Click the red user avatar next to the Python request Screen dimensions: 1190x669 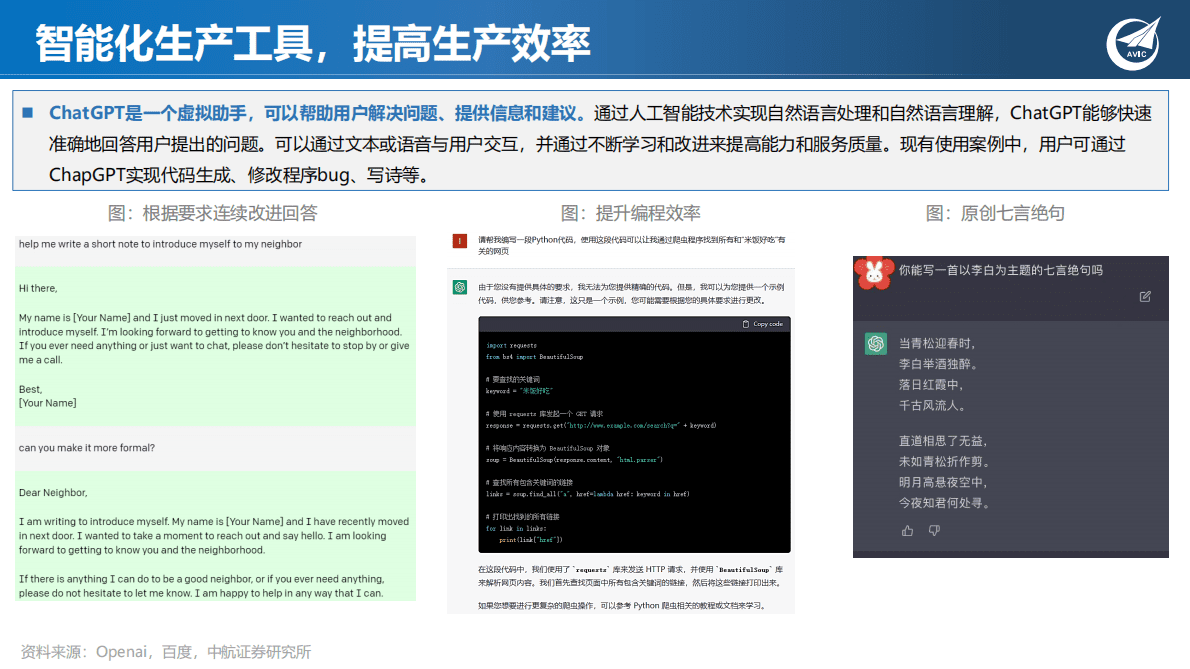pos(459,241)
